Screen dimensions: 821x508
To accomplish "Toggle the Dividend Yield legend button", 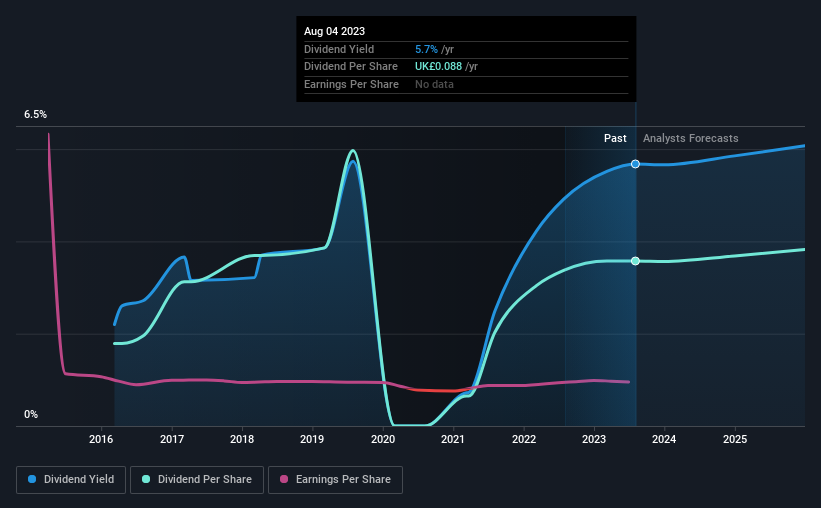I will point(71,480).
